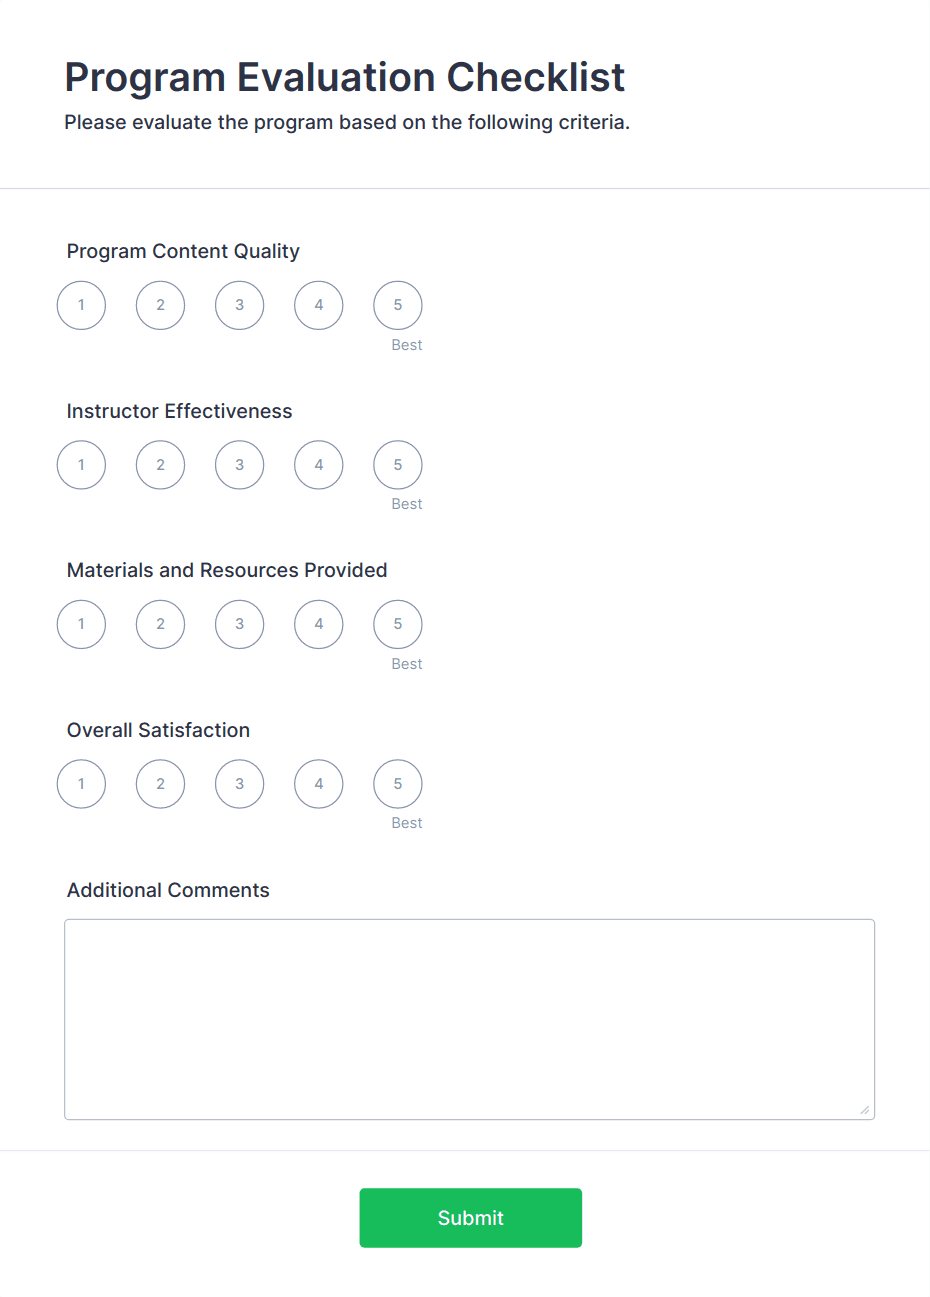The height and width of the screenshot is (1297, 930).
Task: Click inside the Additional Comments box
Action: point(469,1018)
